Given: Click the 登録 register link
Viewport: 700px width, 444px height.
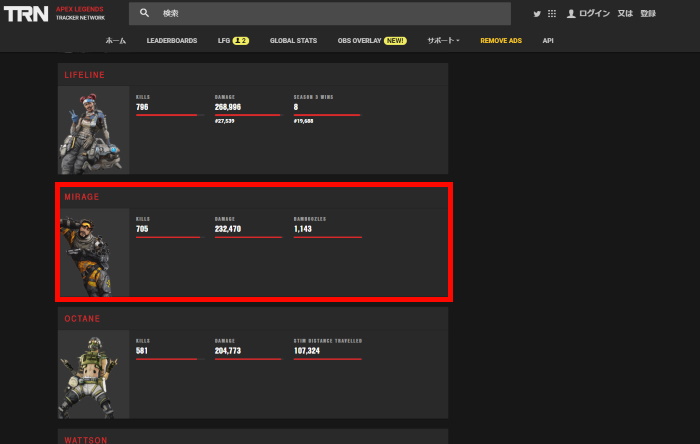Looking at the screenshot, I should point(648,13).
